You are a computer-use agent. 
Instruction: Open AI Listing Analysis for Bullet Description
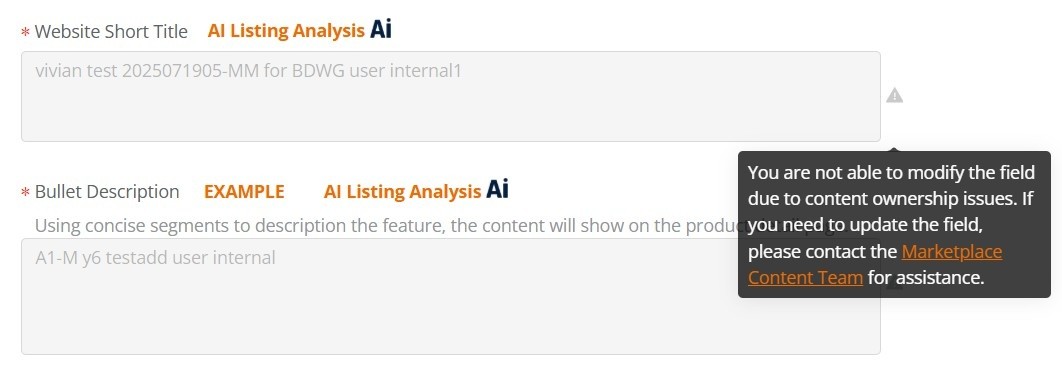[x=402, y=192]
